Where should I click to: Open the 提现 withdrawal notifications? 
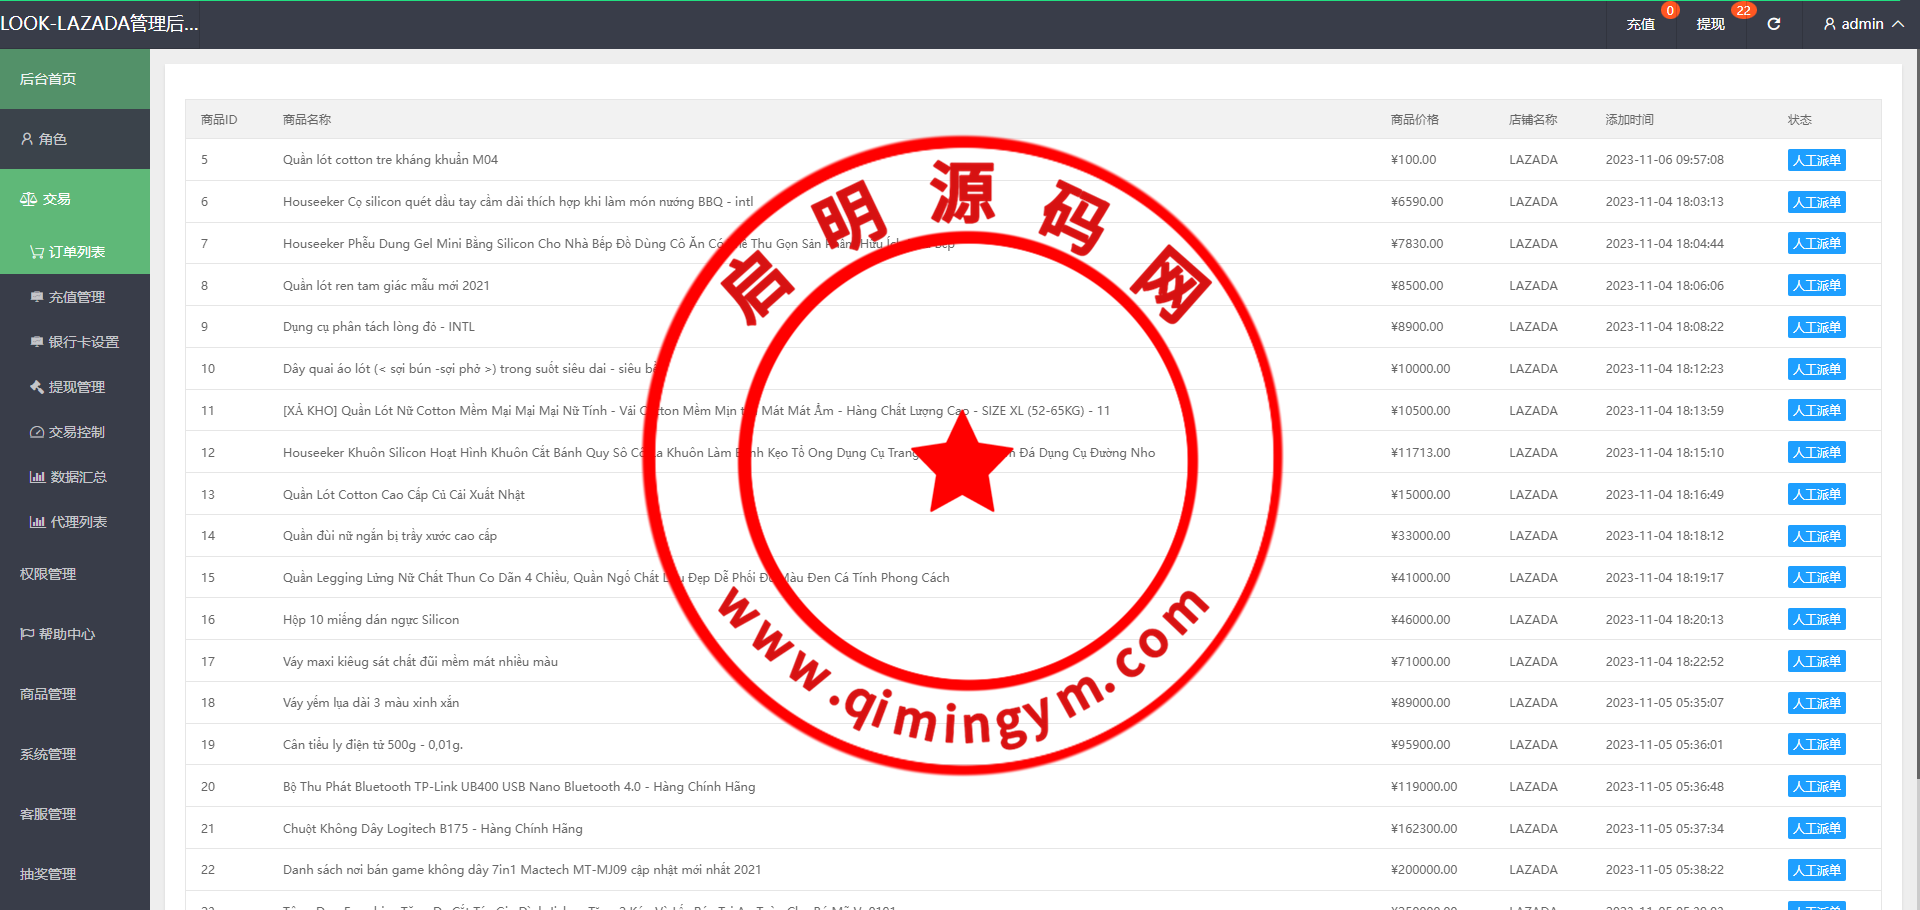1710,24
